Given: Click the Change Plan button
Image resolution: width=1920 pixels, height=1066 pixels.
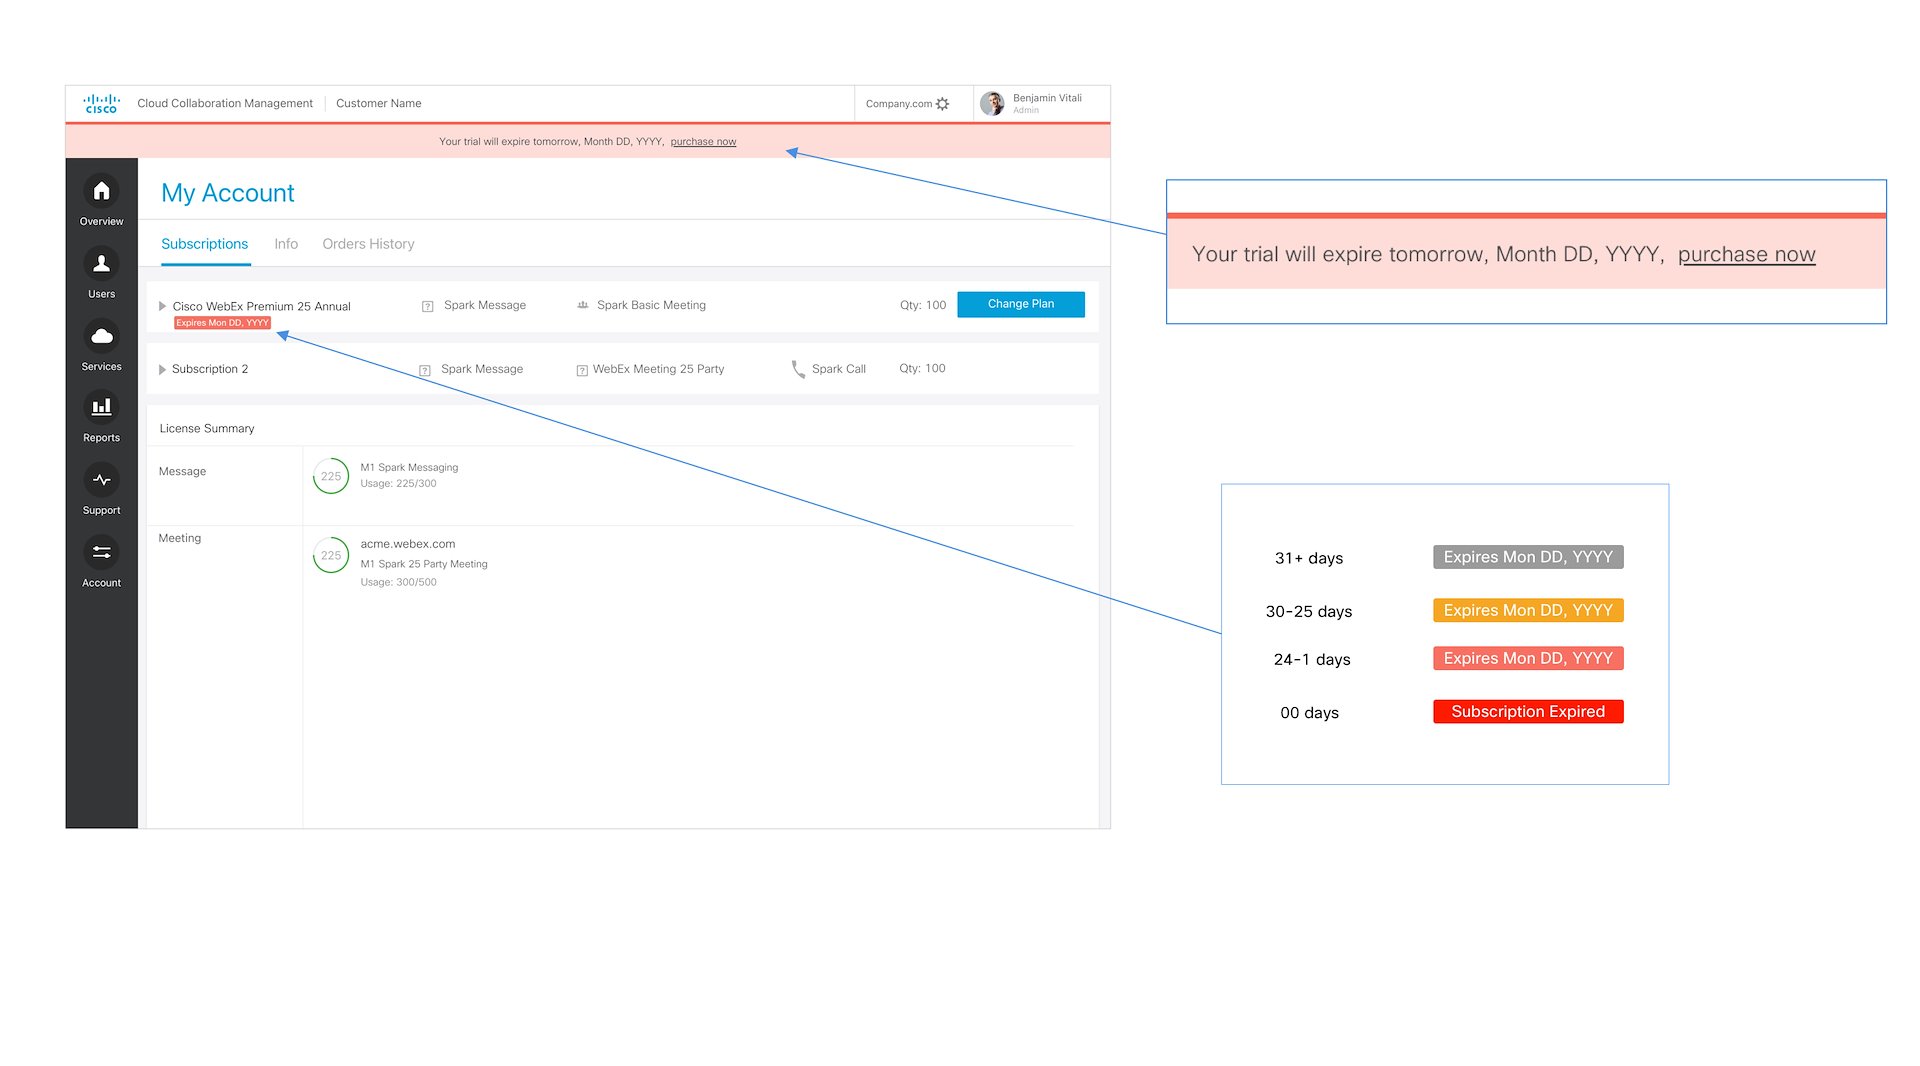Looking at the screenshot, I should pos(1021,304).
